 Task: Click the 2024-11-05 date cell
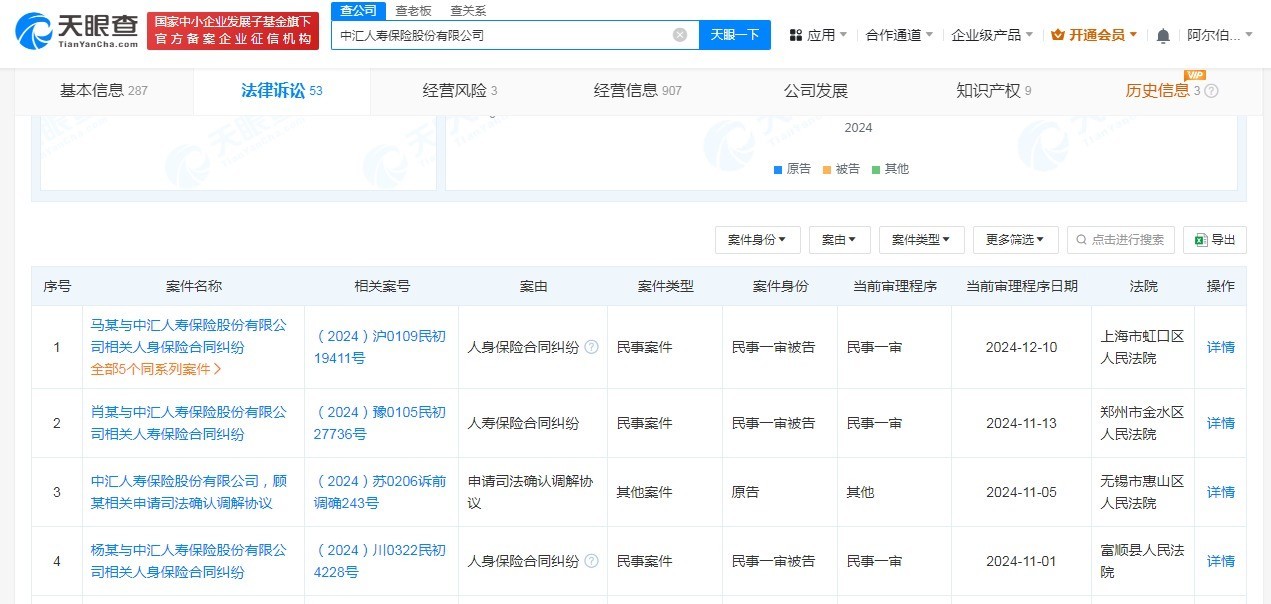tap(1021, 492)
